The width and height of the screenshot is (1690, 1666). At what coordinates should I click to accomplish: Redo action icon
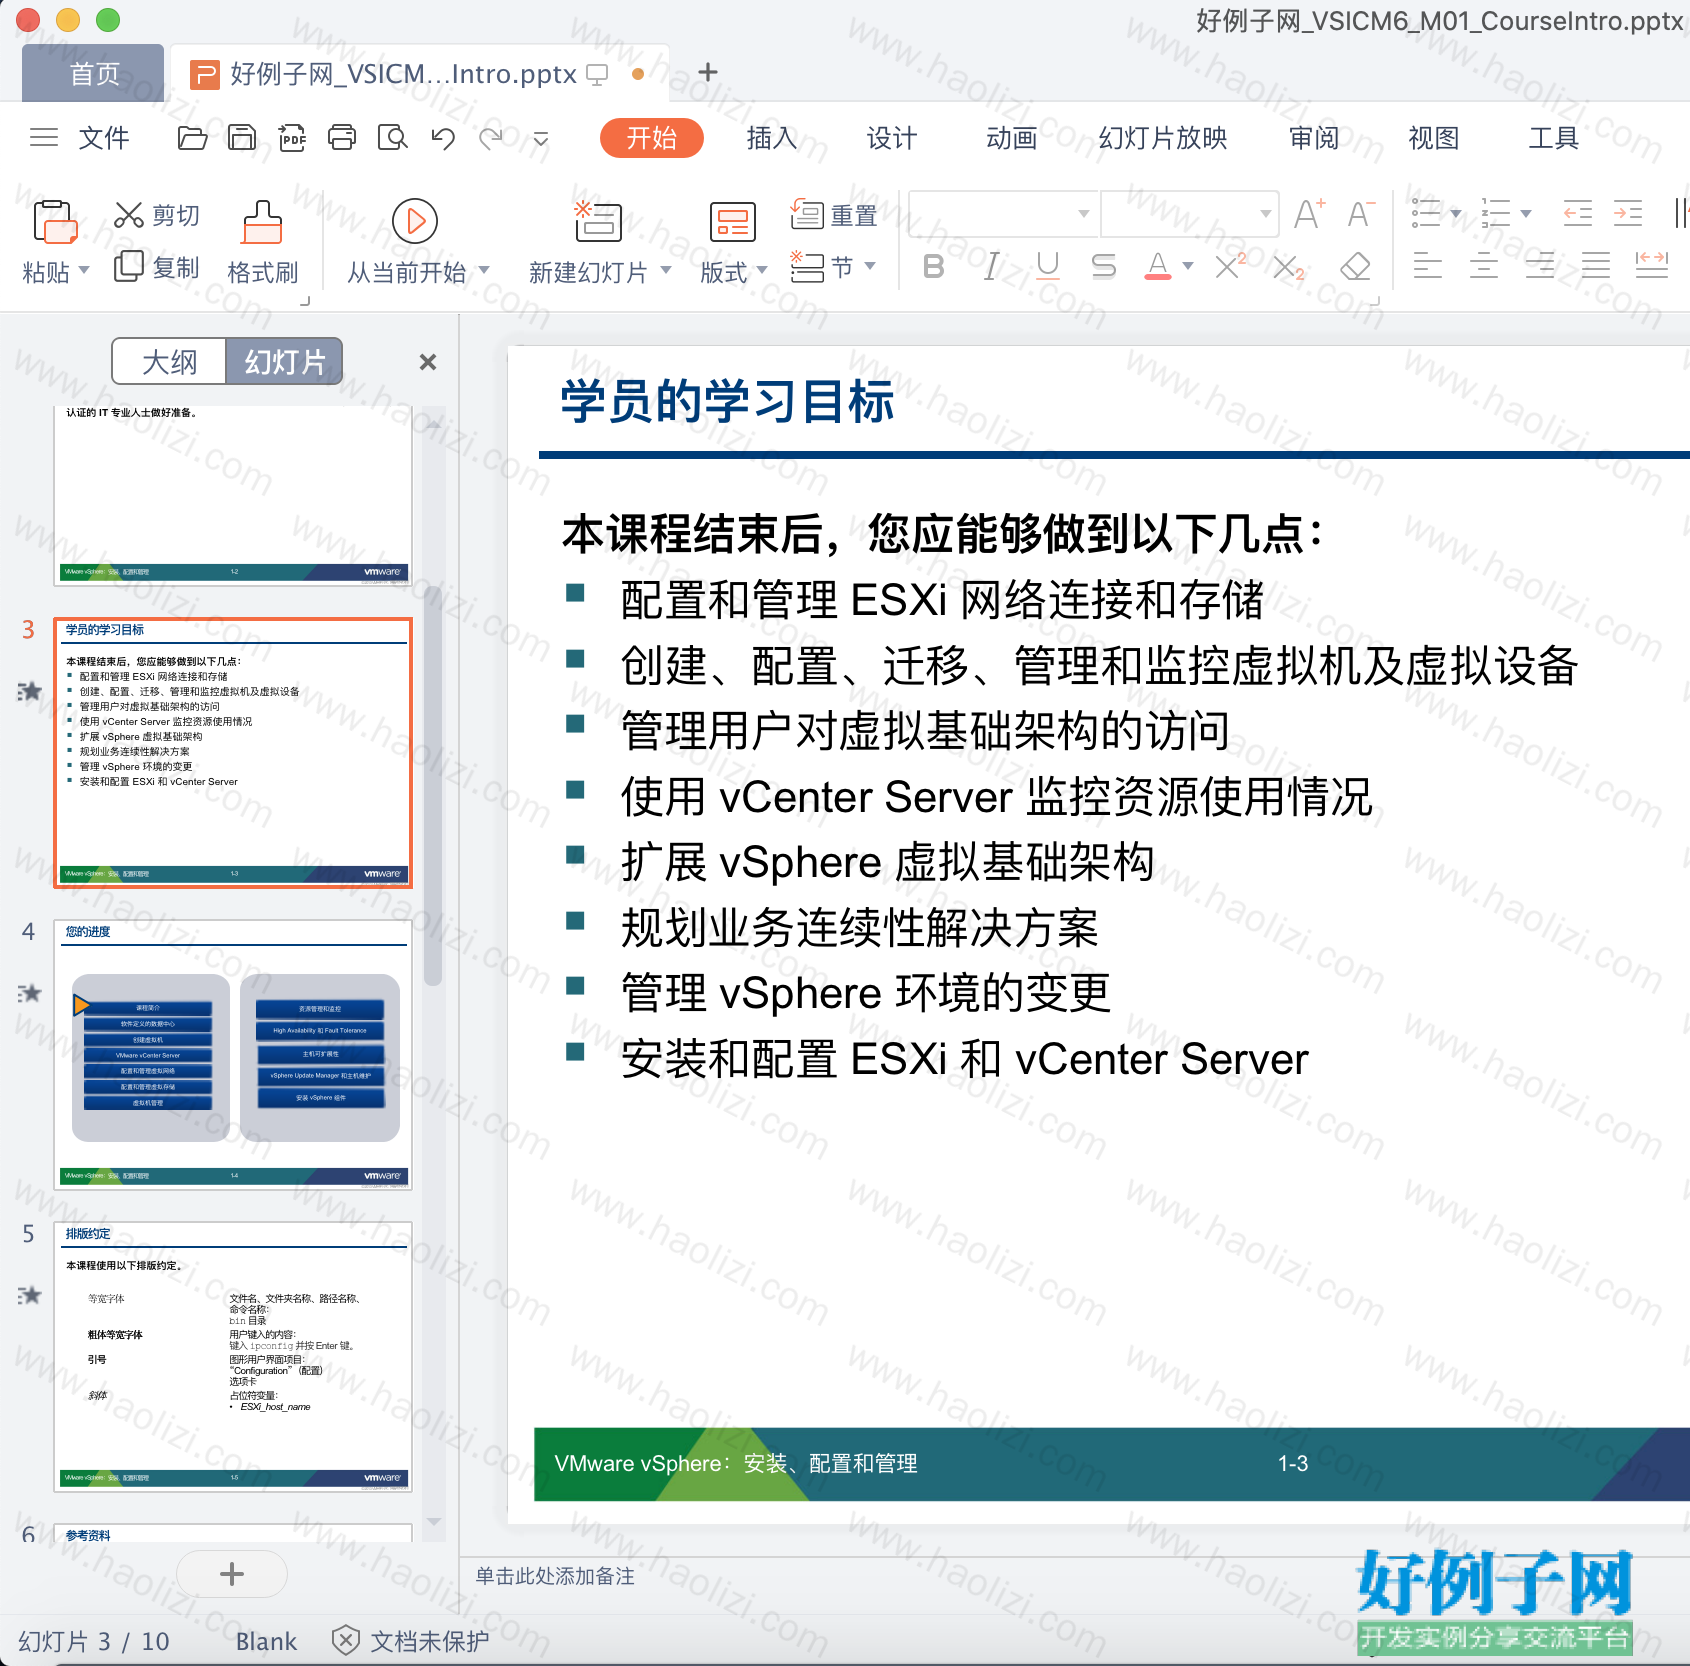click(491, 138)
